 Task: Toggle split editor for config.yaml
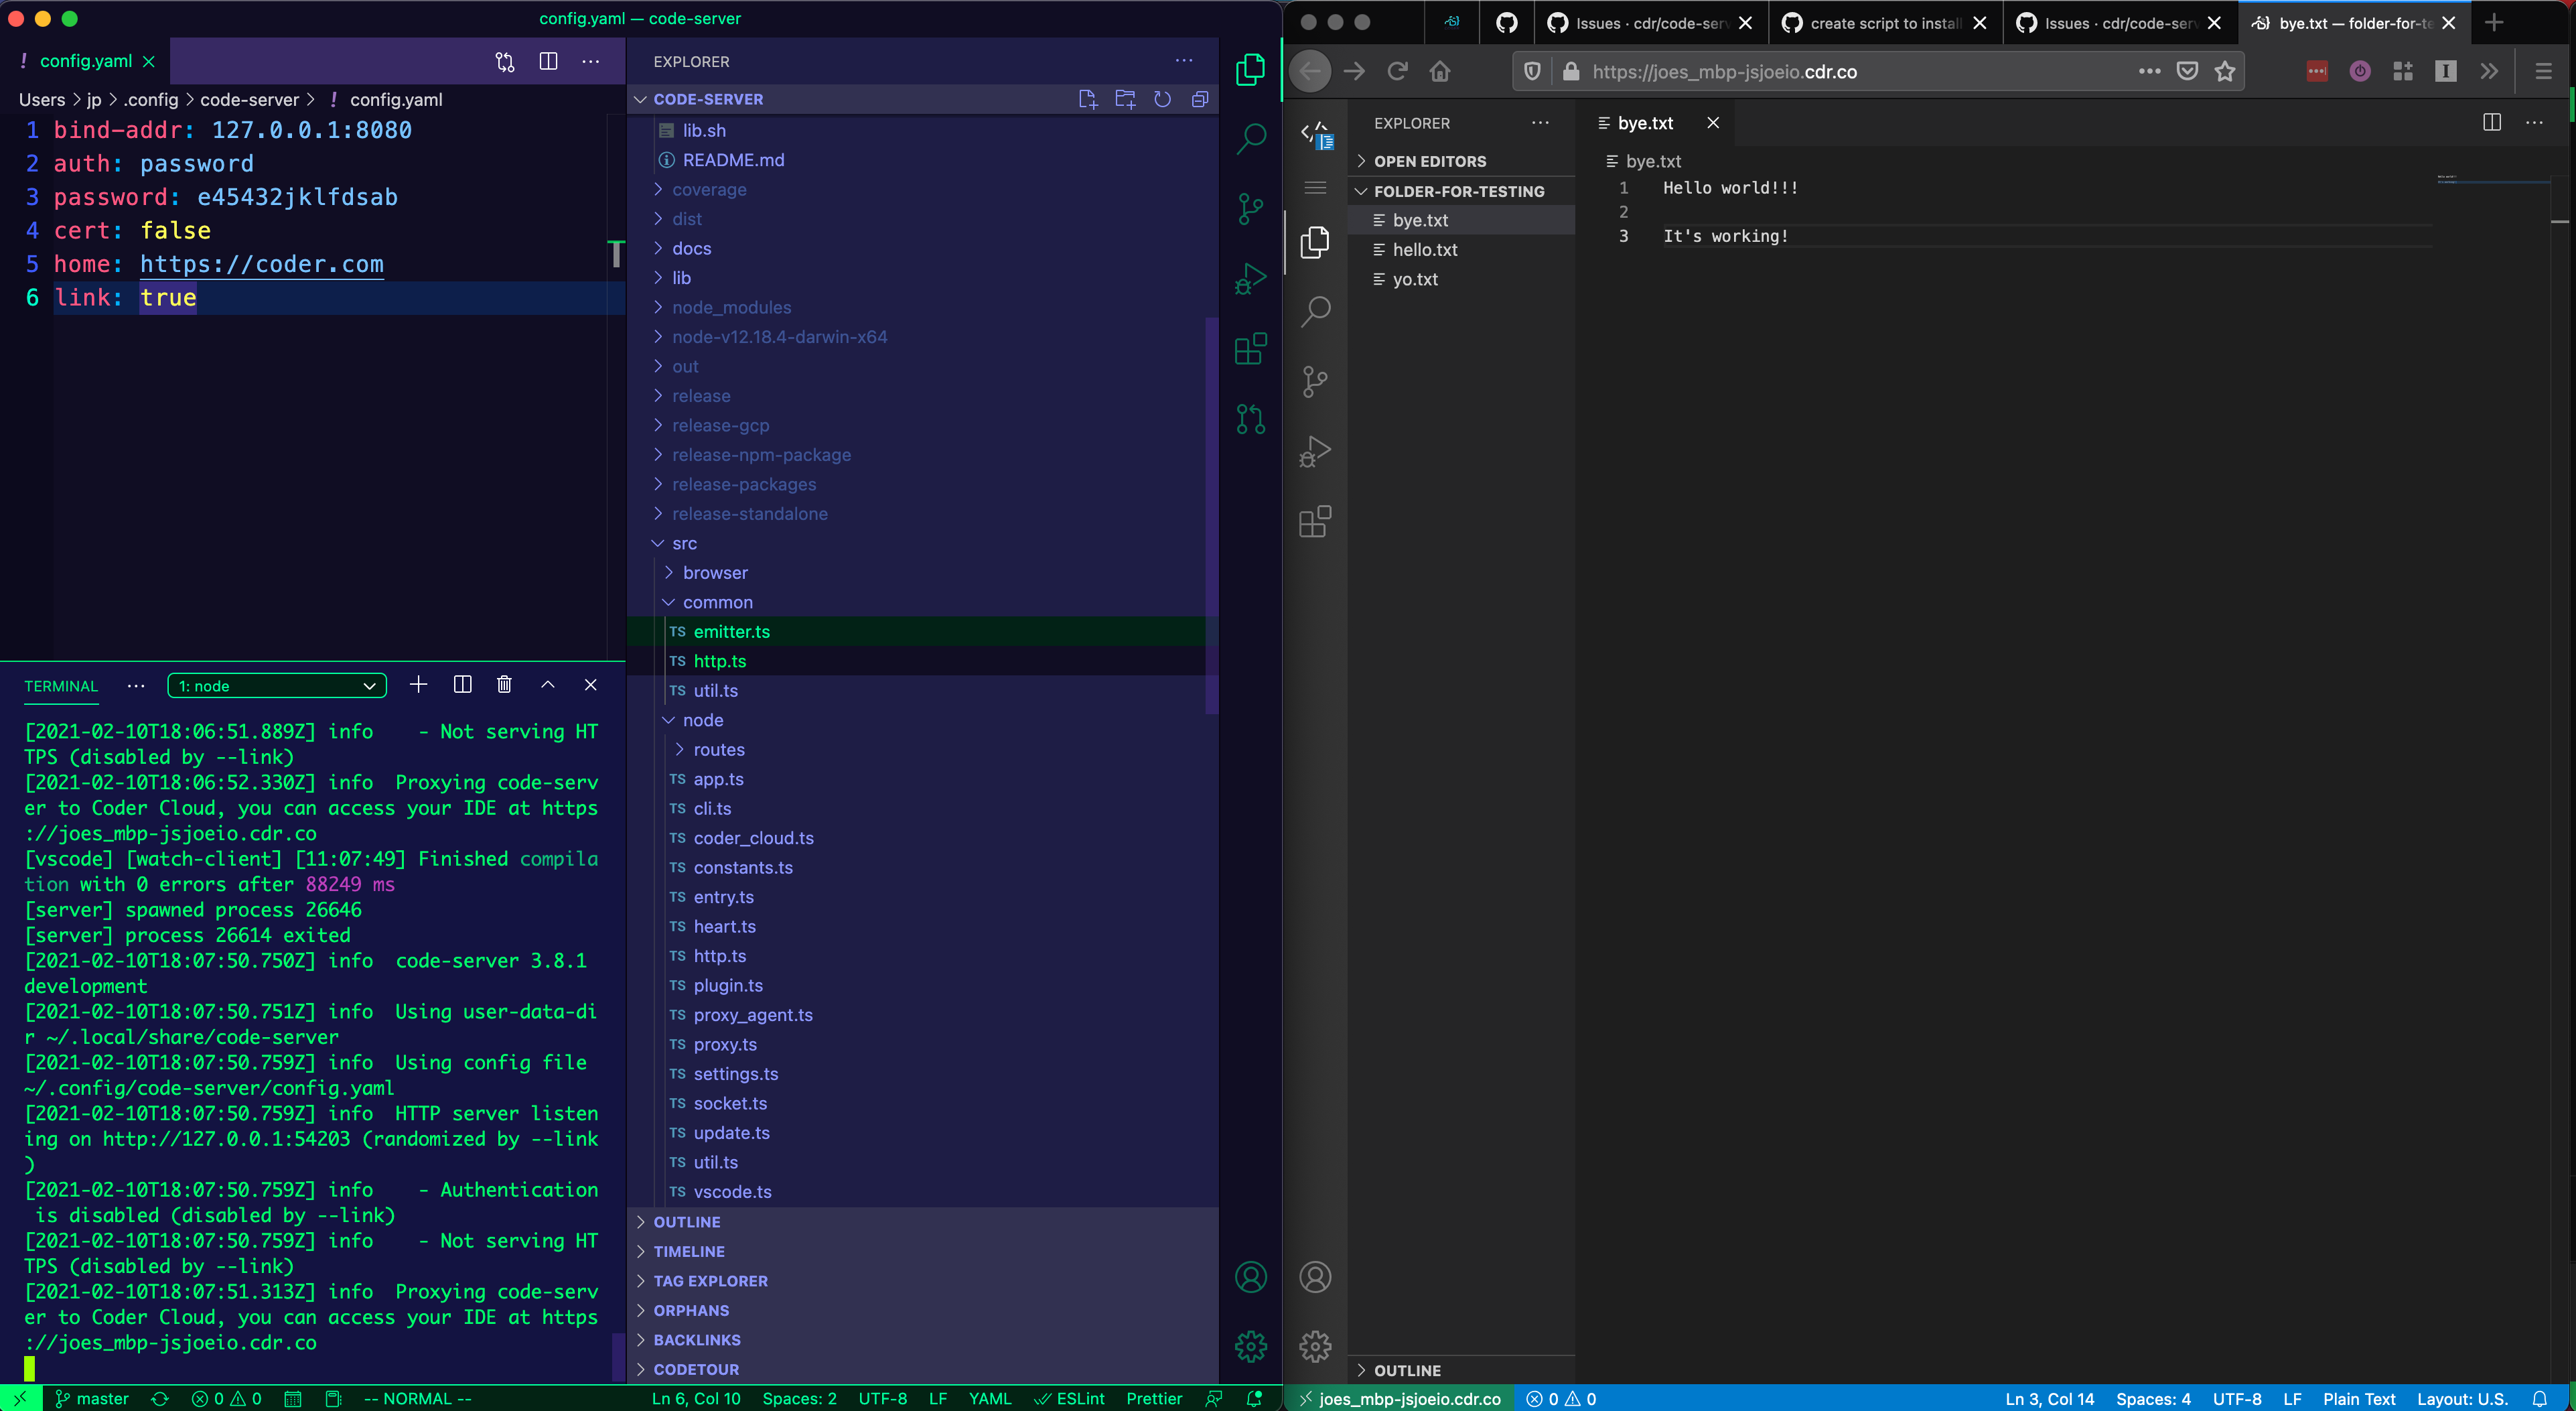548,62
